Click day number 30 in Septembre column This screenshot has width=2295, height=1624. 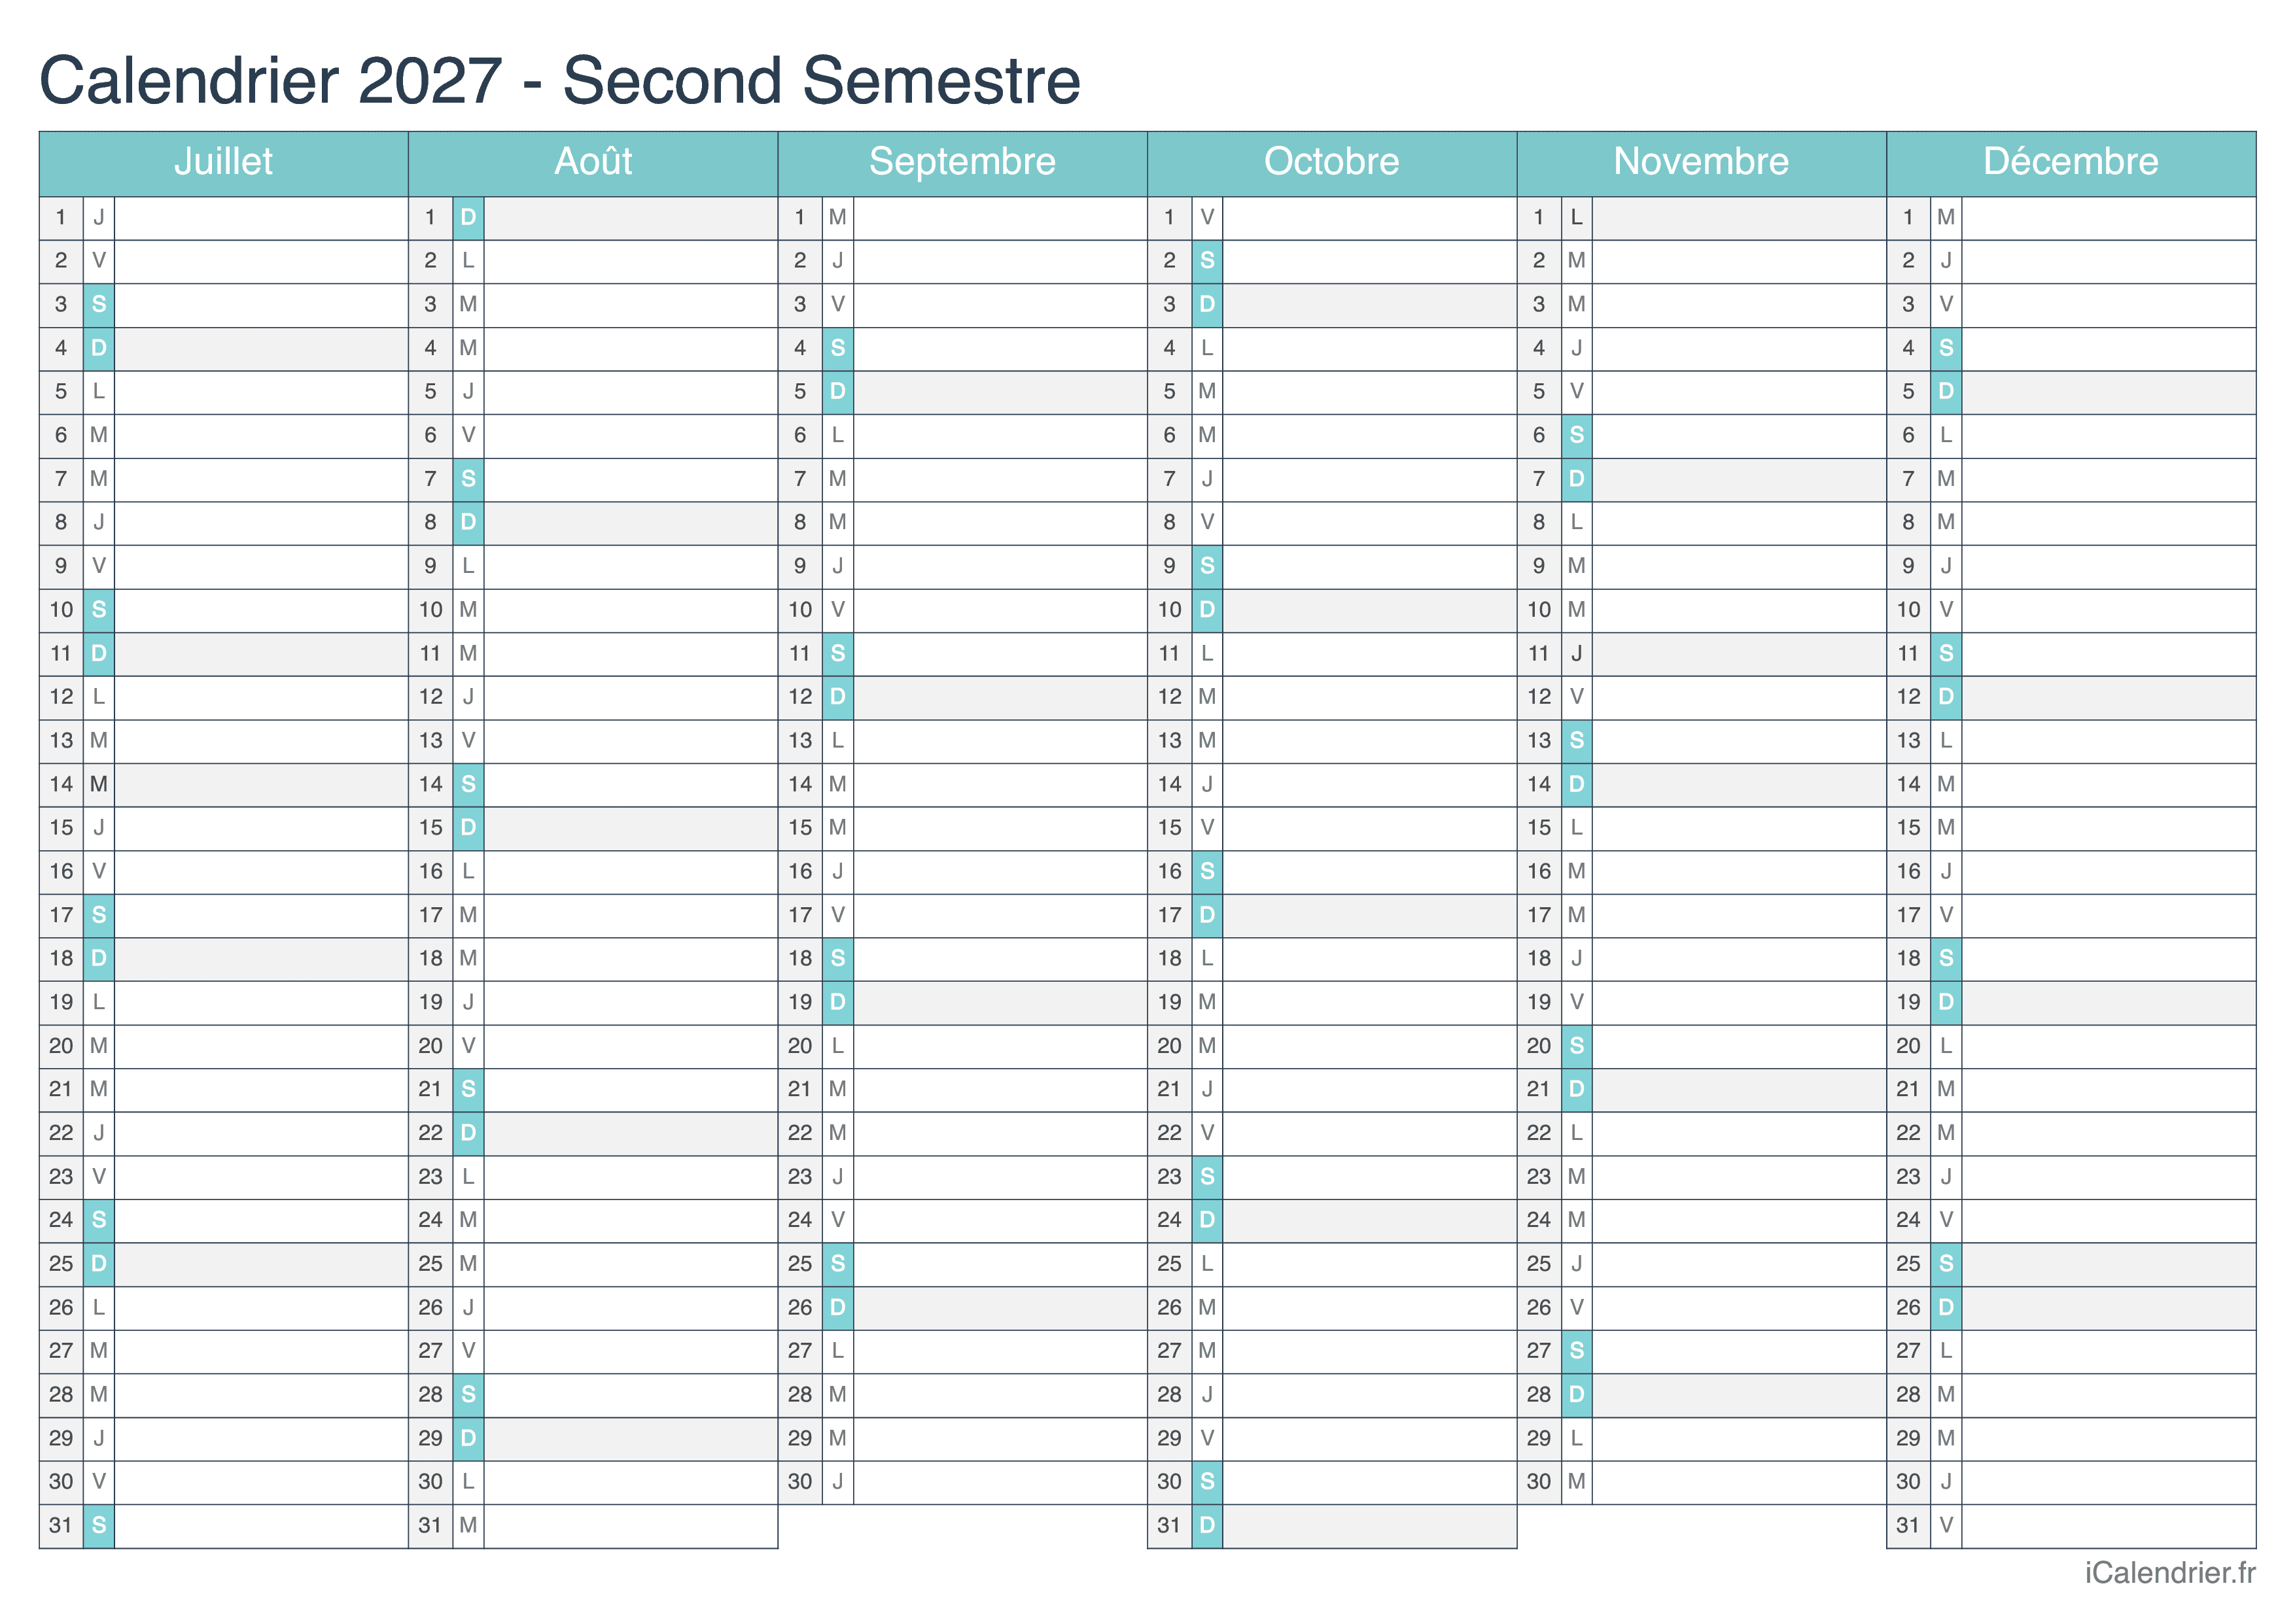800,1482
